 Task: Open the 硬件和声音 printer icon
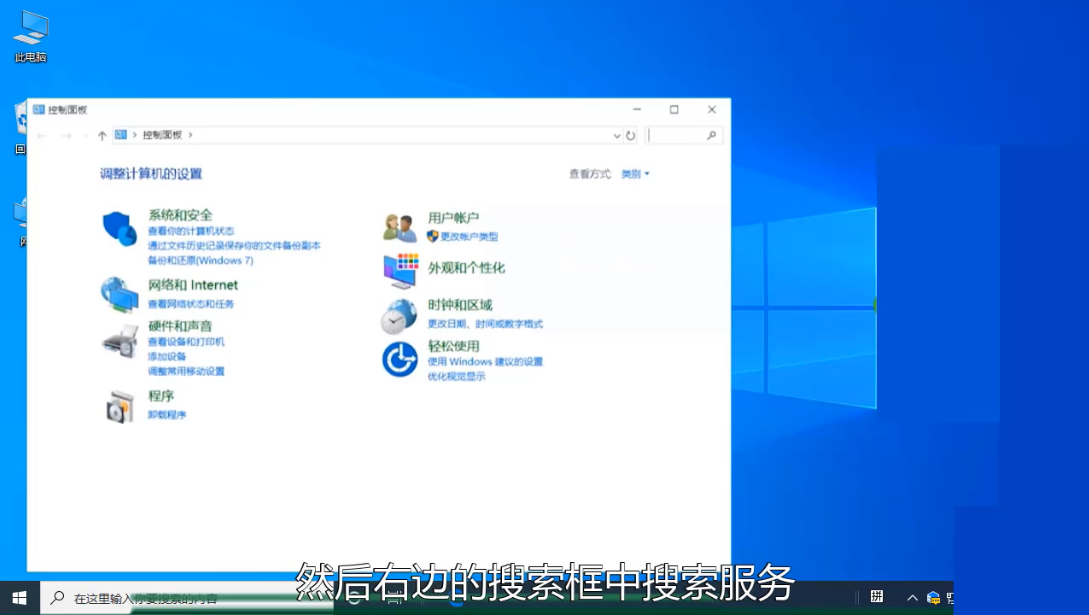[119, 342]
